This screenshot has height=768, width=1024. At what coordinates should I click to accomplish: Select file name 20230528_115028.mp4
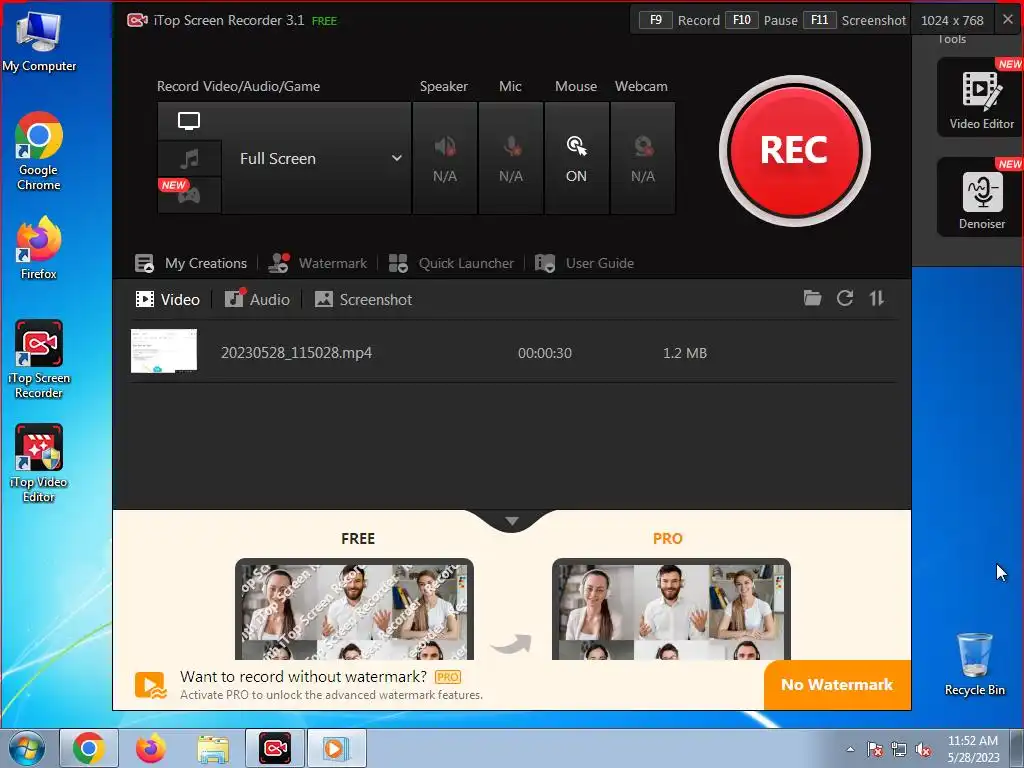click(x=296, y=353)
